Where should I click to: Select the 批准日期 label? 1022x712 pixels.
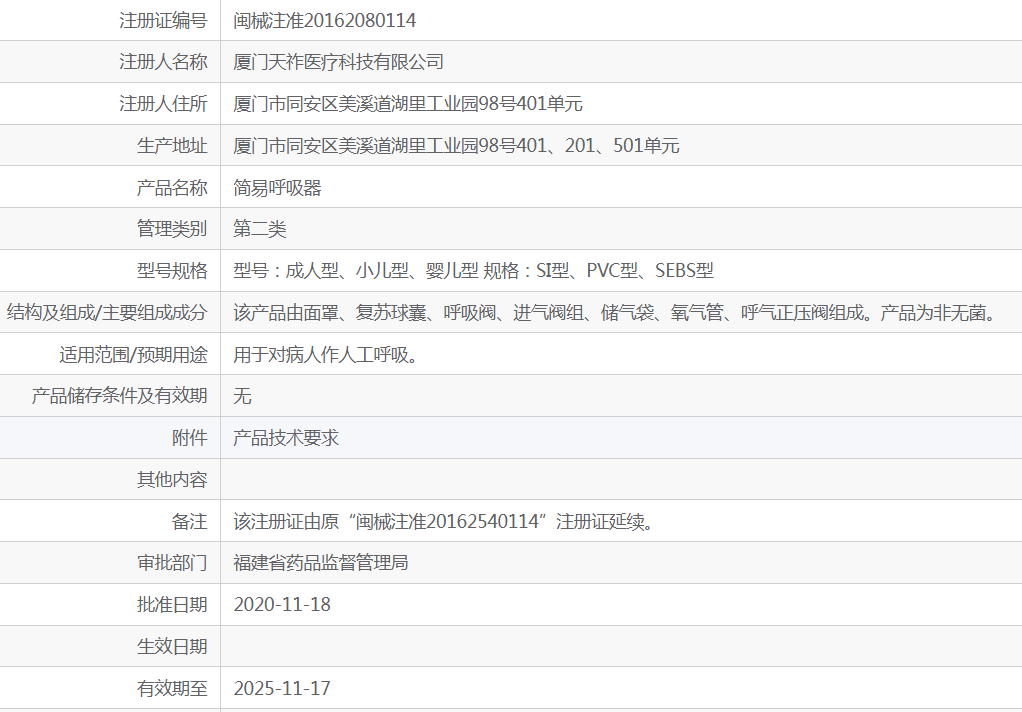pos(172,604)
